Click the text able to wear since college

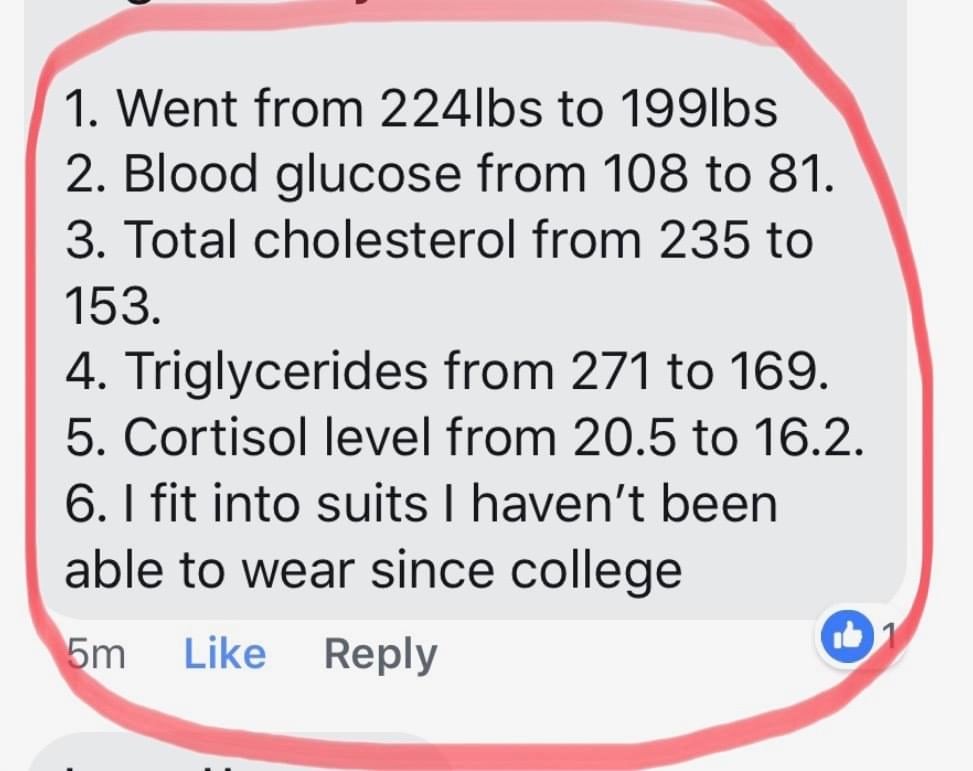(374, 572)
